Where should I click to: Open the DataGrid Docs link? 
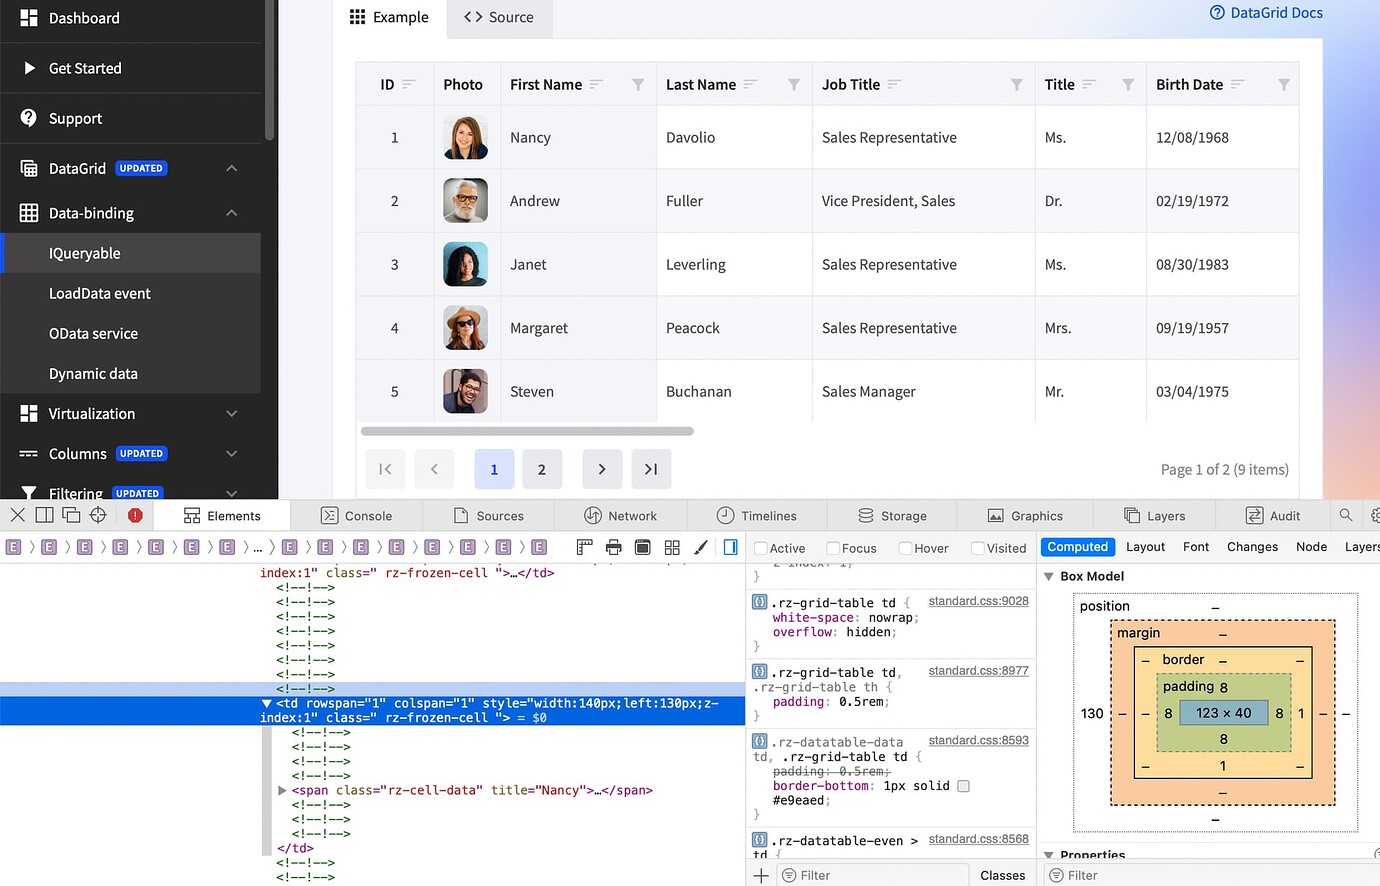pyautogui.click(x=1266, y=13)
